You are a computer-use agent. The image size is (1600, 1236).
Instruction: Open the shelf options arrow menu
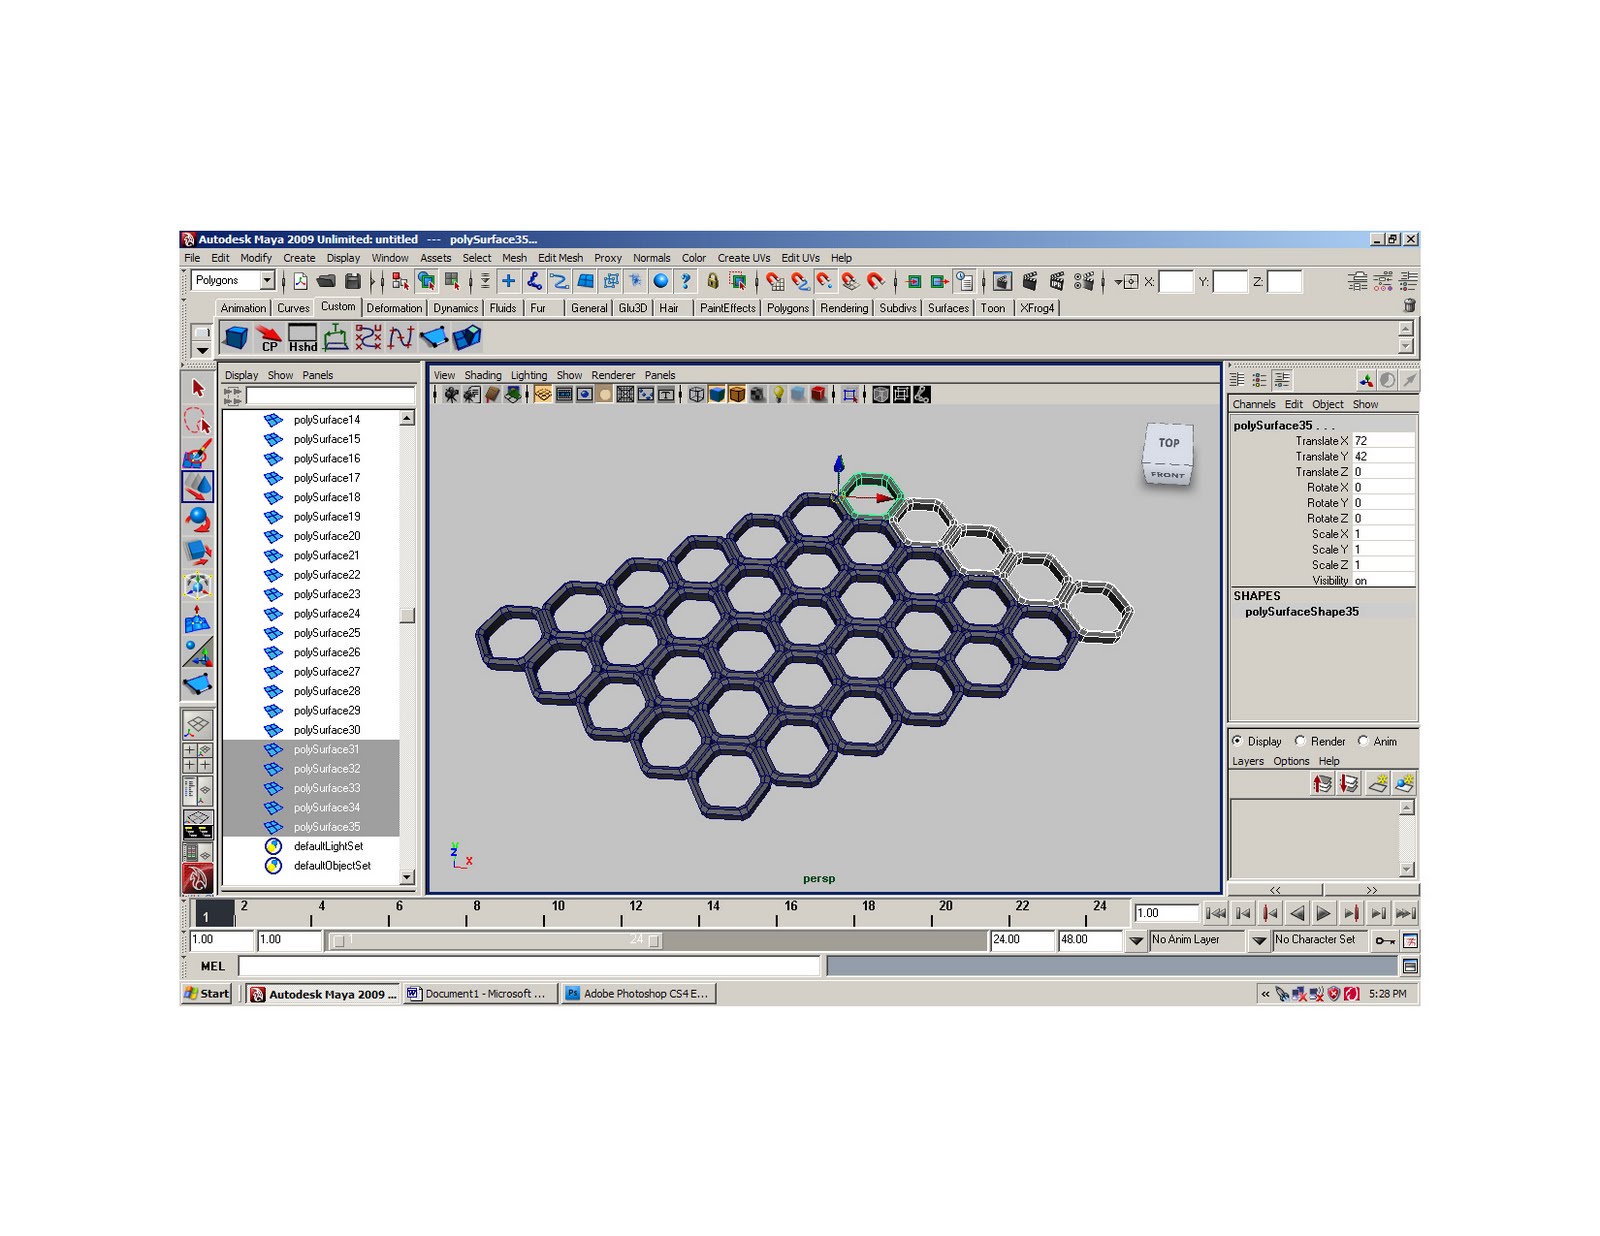[202, 350]
